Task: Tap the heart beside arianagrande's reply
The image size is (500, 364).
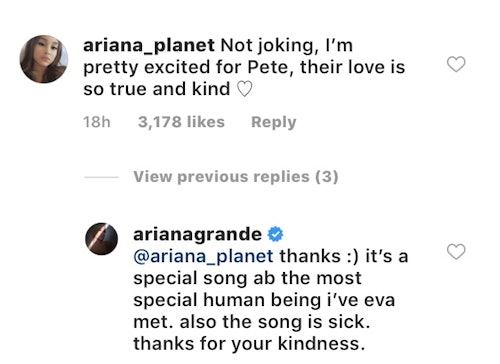Action: tap(456, 251)
